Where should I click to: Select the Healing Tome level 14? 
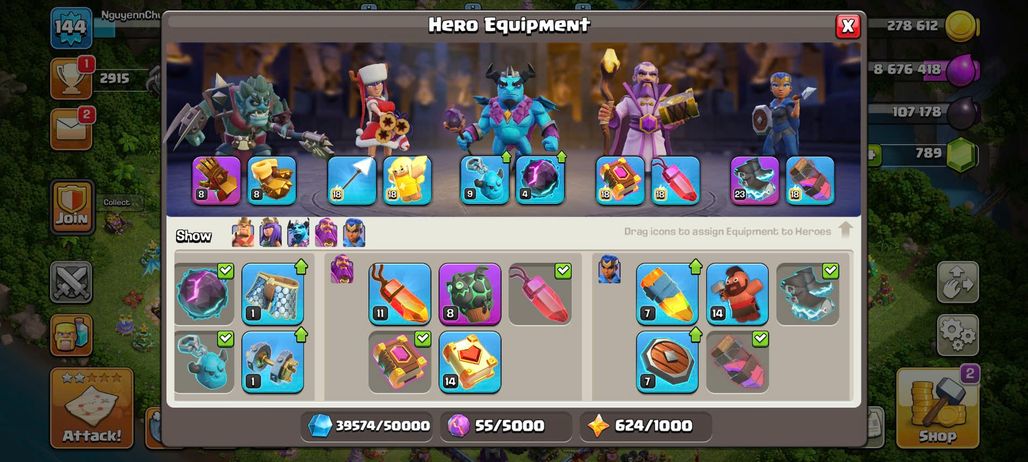click(x=469, y=362)
